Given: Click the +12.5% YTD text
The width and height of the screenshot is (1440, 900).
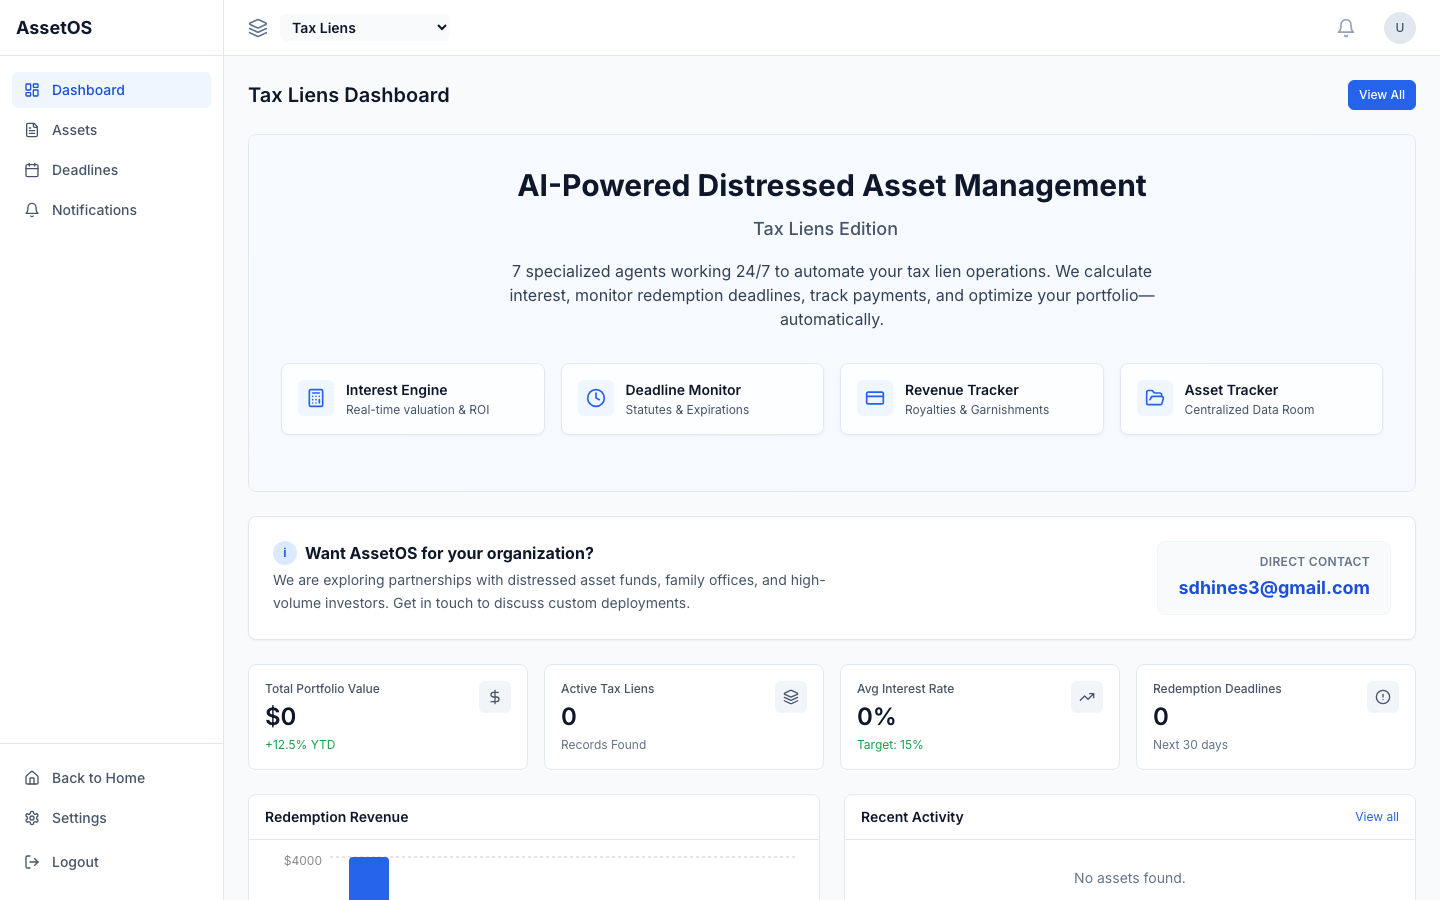Looking at the screenshot, I should (300, 745).
